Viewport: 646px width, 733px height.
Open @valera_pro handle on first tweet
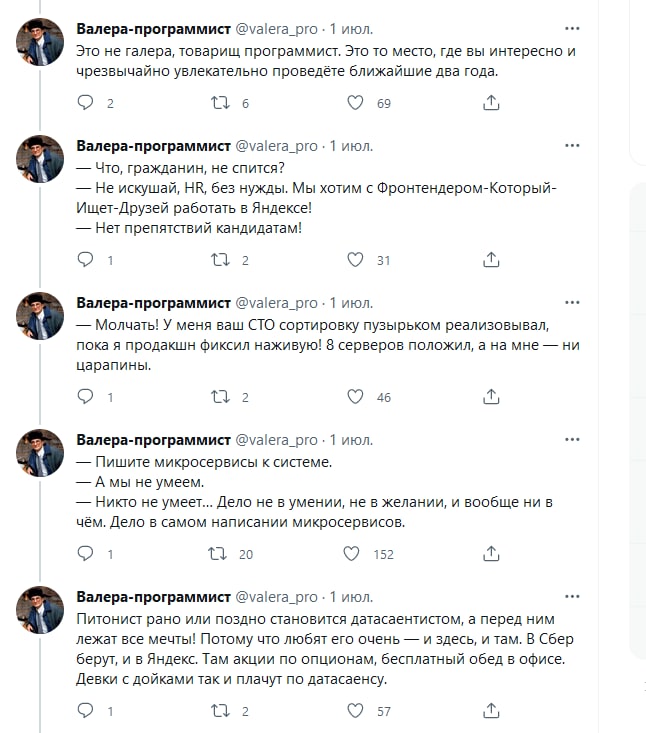[276, 29]
